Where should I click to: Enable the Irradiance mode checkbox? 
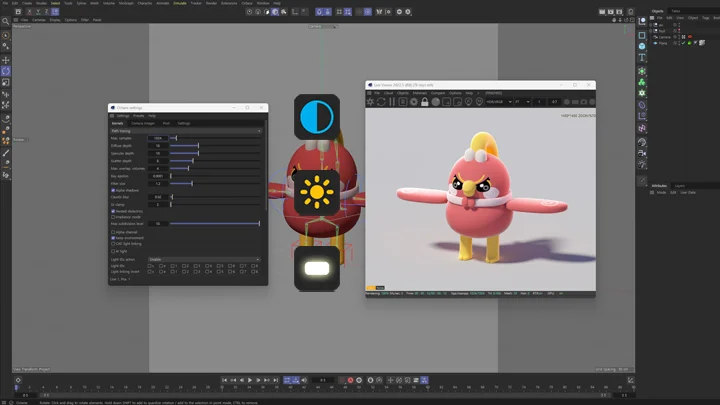pos(113,217)
